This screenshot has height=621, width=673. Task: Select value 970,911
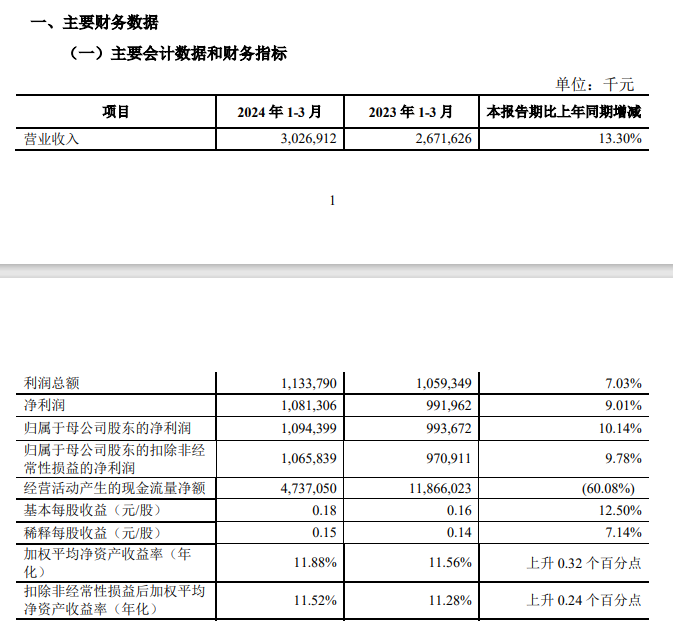(449, 458)
